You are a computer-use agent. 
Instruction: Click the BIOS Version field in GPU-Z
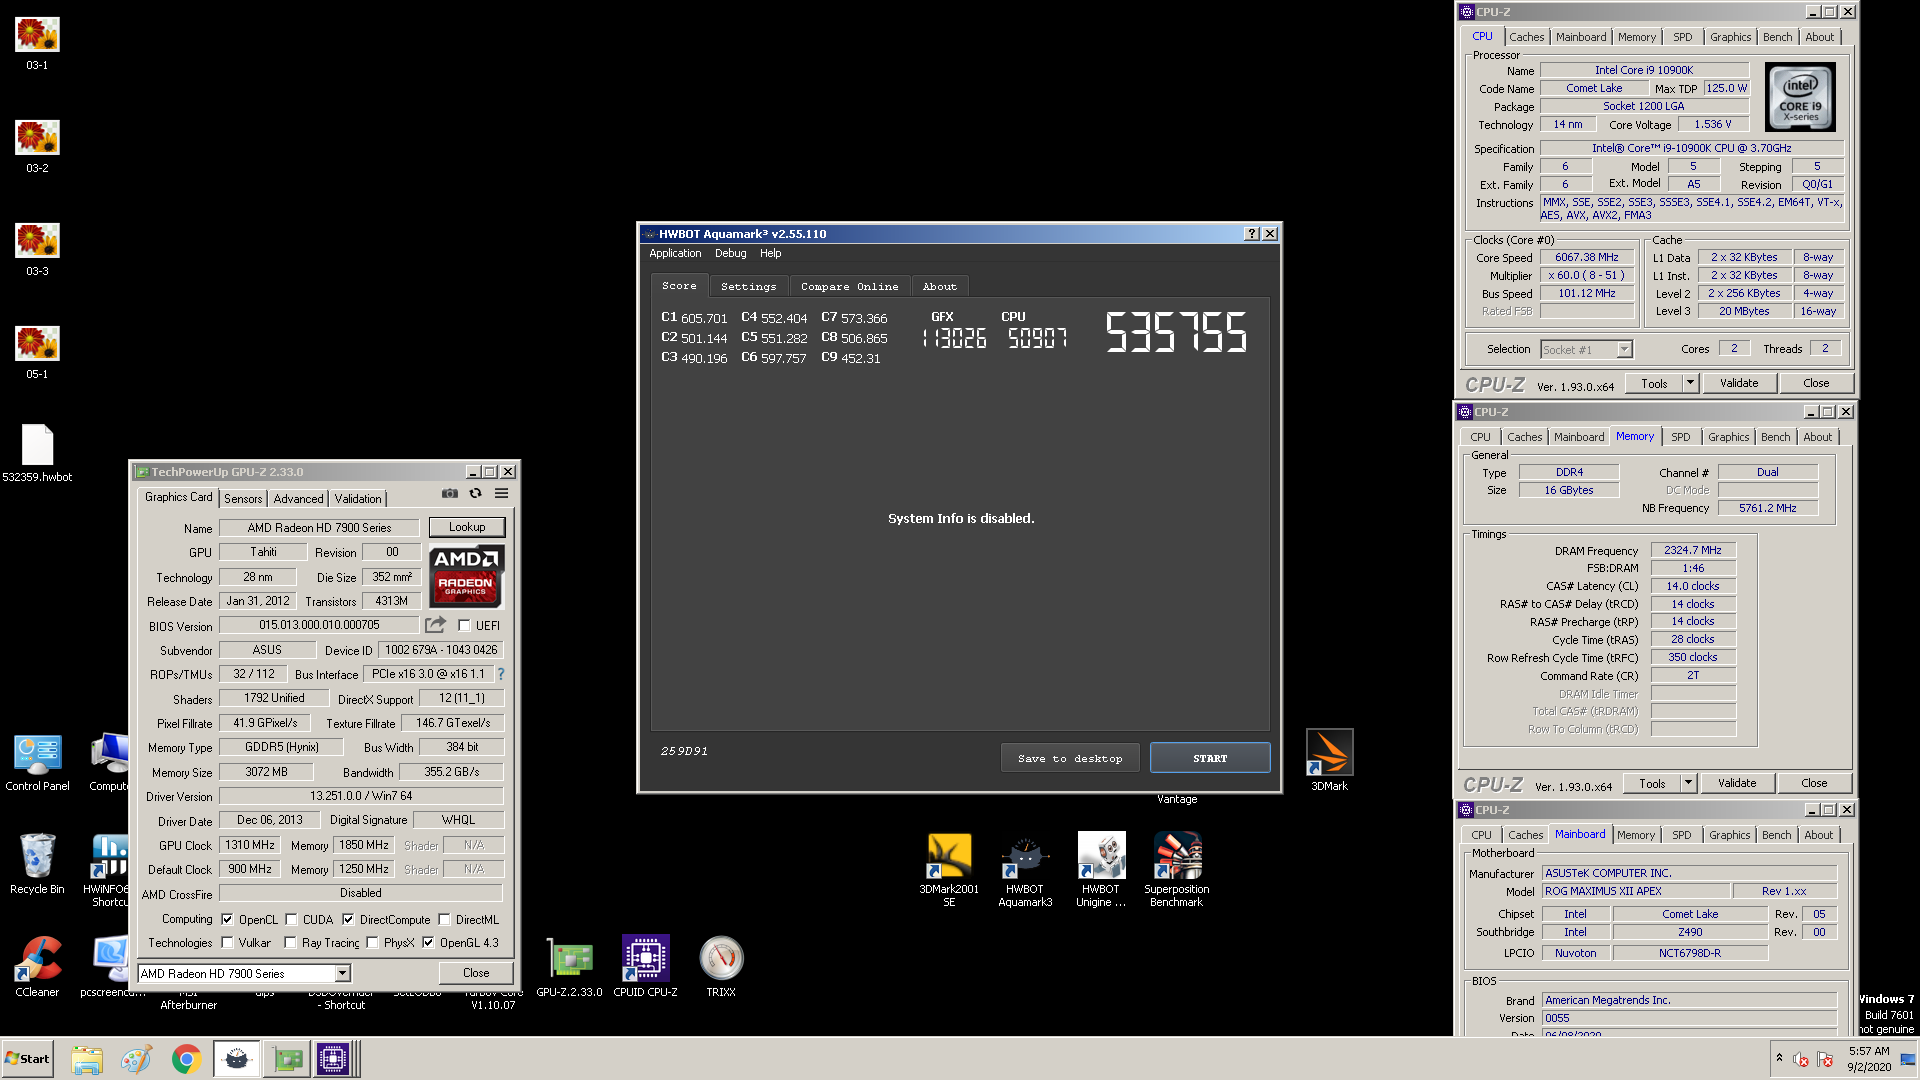point(319,625)
